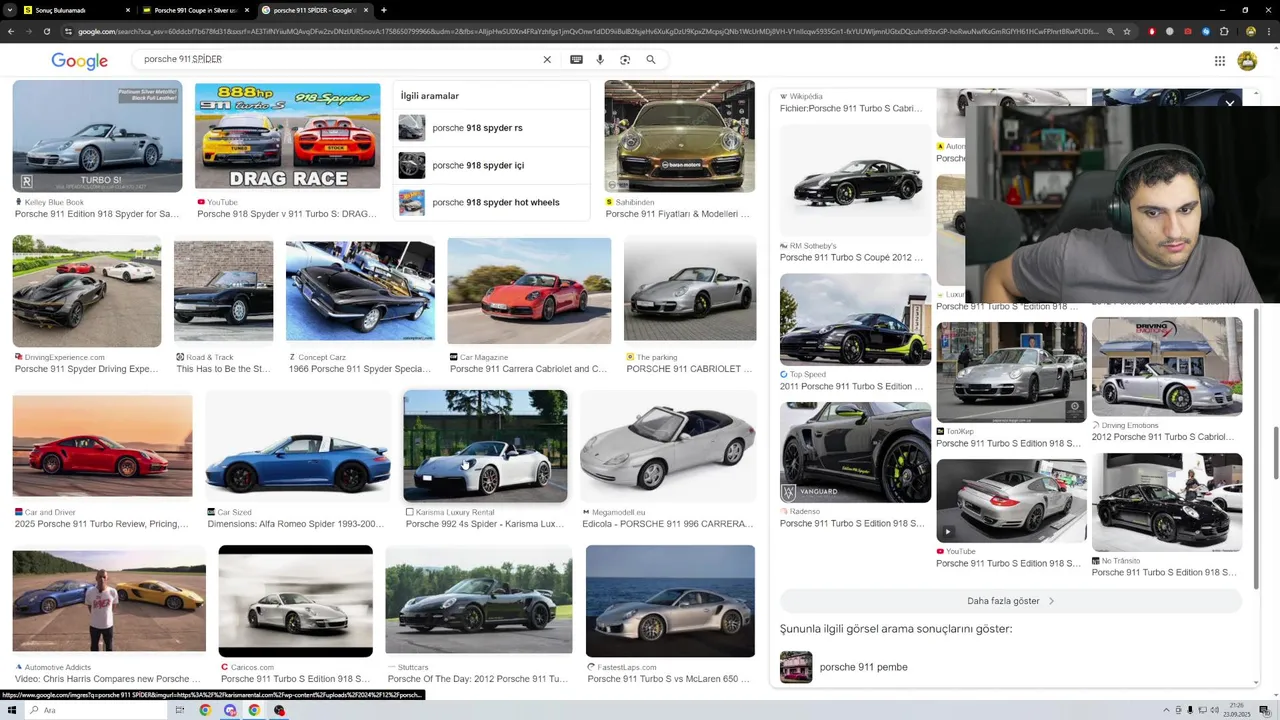Go to Google home via the logo

(x=80, y=61)
